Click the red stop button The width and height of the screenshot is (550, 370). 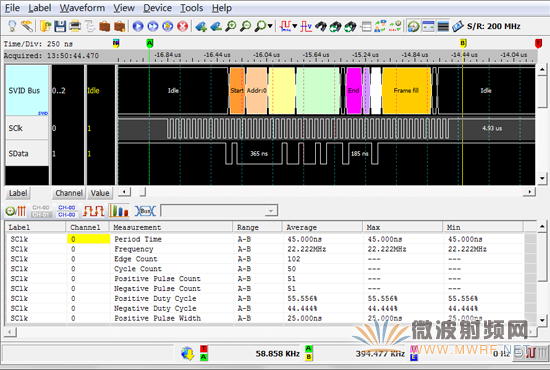[x=182, y=26]
